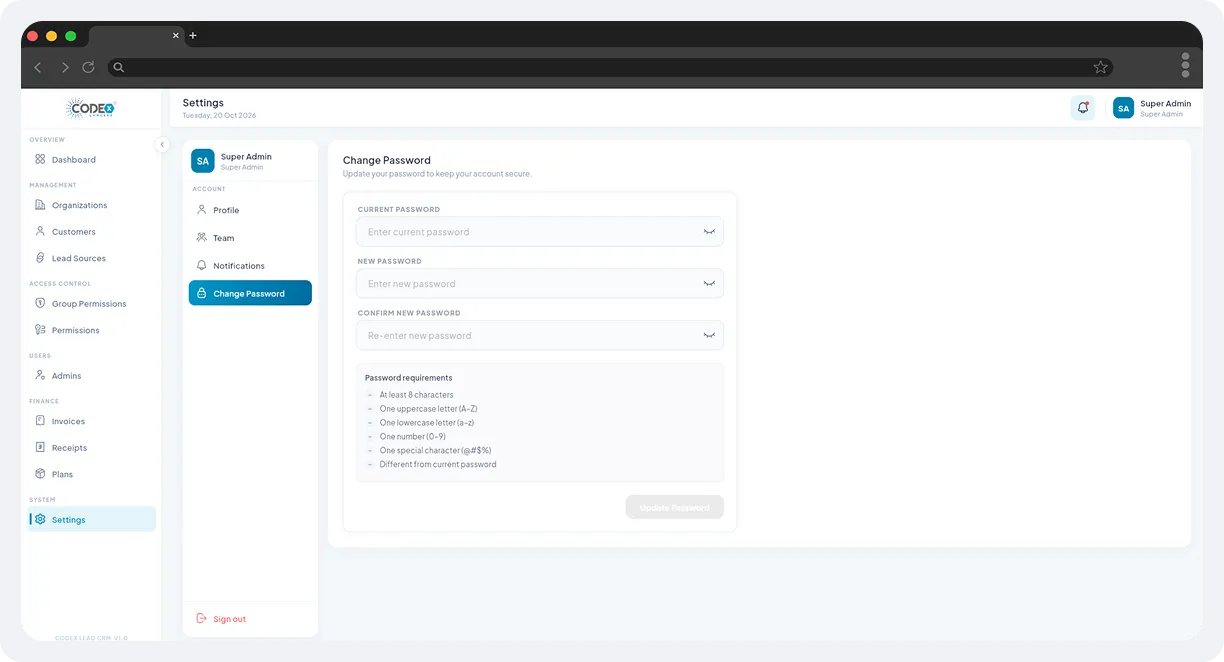Screen dimensions: 1224x662
Task: Collapse the sidebar with chevron button
Action: 162,145
